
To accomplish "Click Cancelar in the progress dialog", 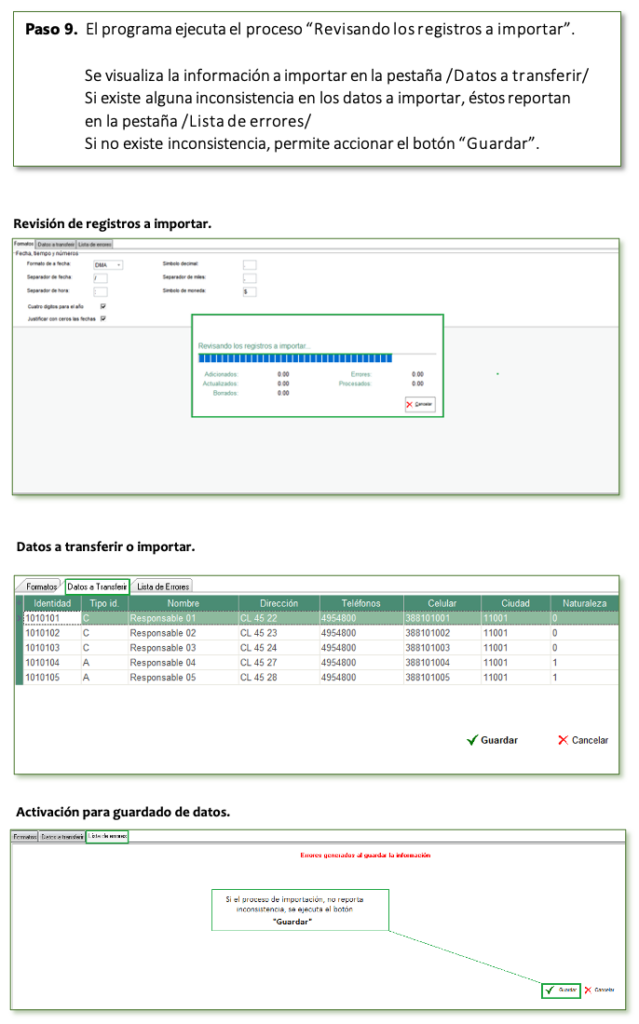I will [x=420, y=404].
